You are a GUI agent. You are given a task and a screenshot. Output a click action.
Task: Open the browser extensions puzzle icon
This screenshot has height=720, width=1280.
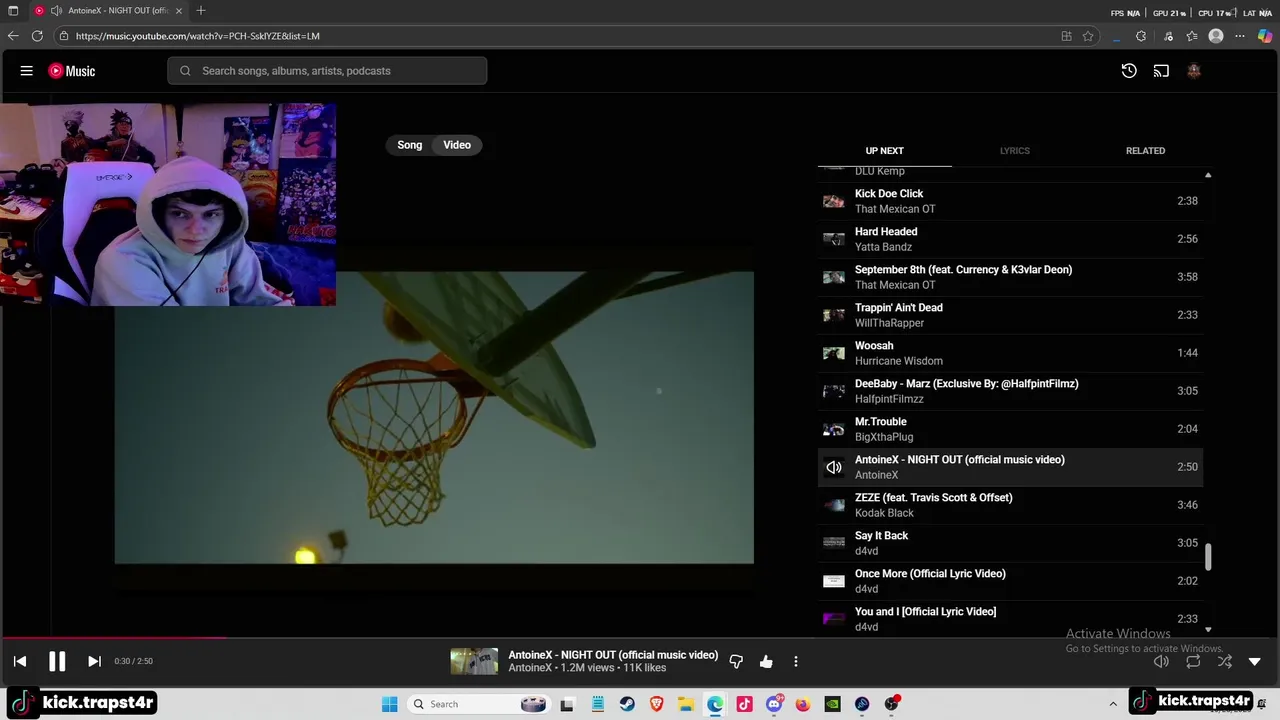[x=1141, y=36]
